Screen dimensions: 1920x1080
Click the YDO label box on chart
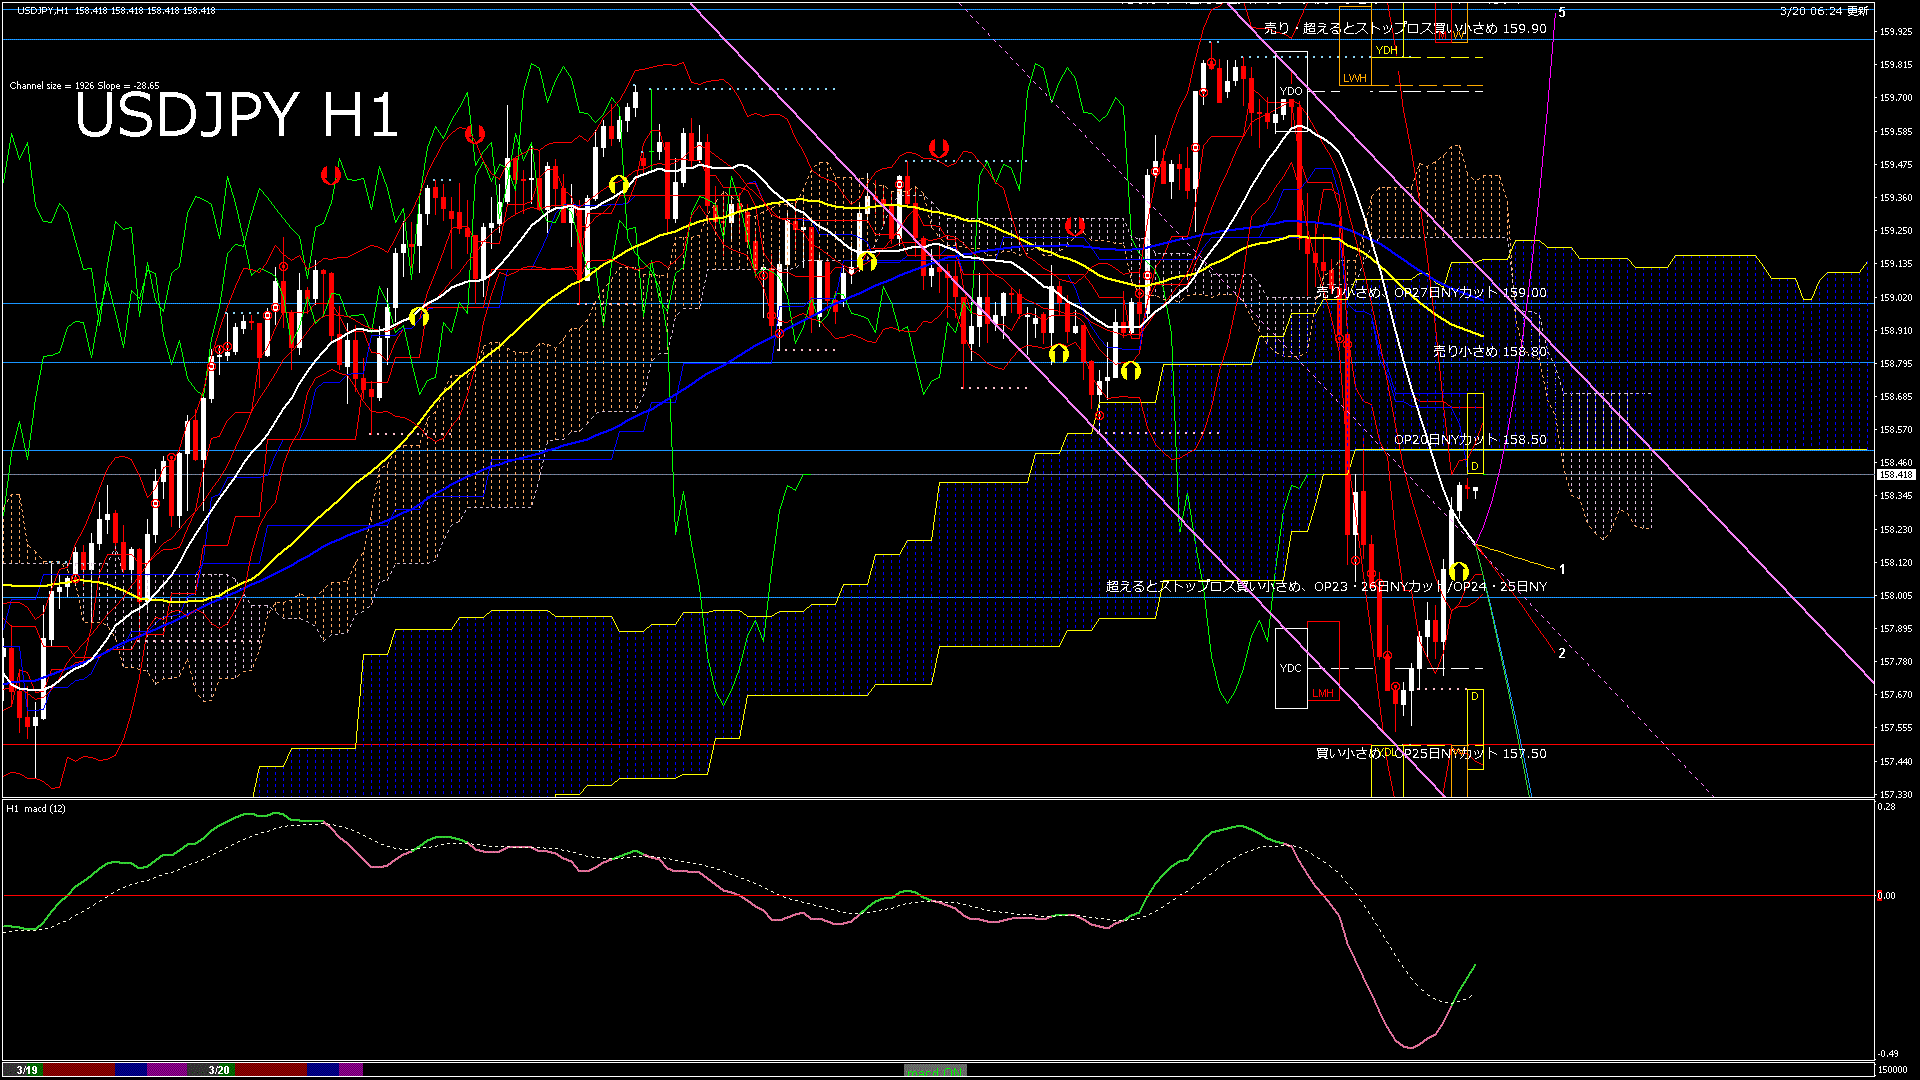pyautogui.click(x=1291, y=91)
